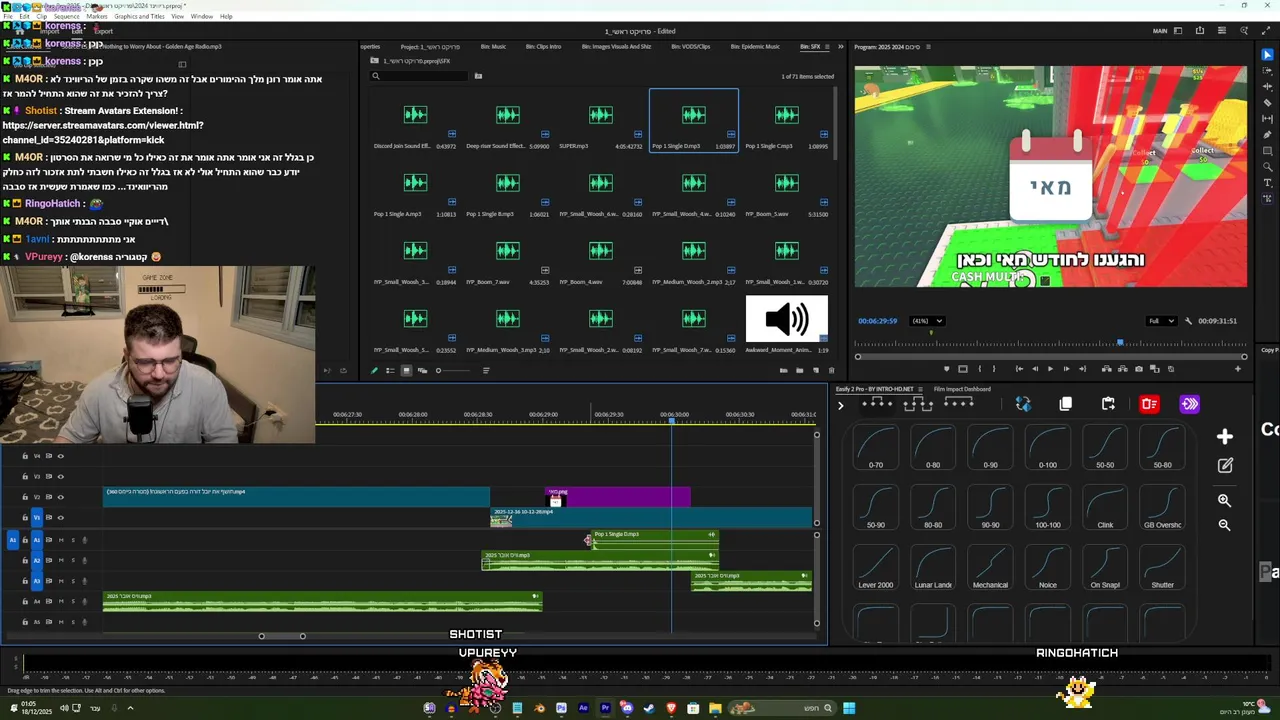Select the Selection tool arrow in toolbar
Screen dimensions: 1280x720
click(1267, 55)
